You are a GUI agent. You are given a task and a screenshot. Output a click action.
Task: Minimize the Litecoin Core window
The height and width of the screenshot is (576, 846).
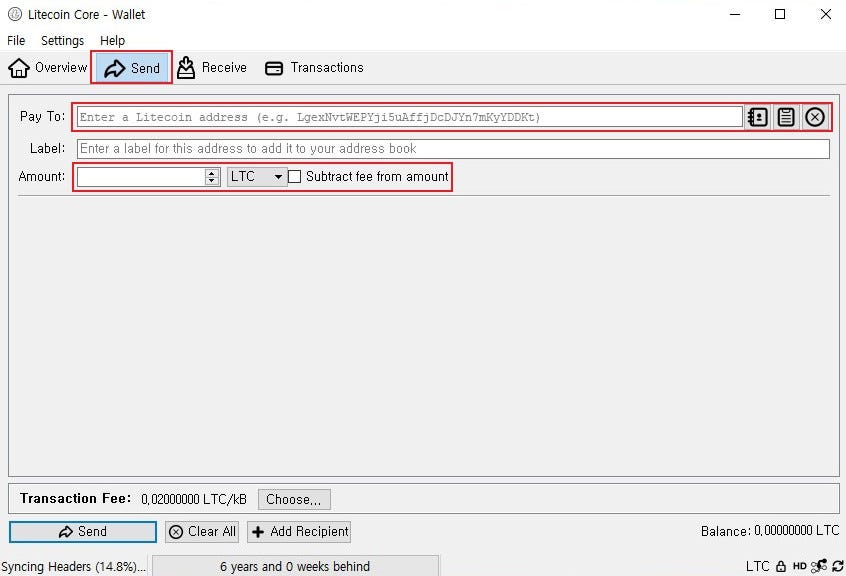[x=735, y=14]
